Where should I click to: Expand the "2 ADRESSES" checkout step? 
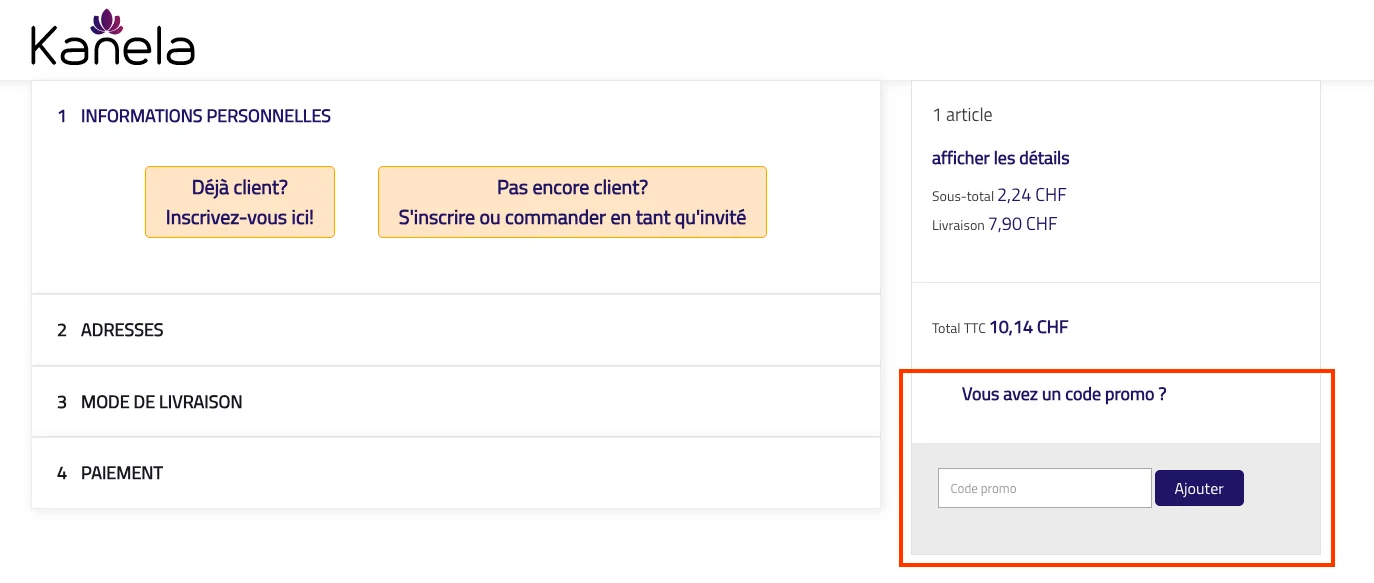(122, 329)
